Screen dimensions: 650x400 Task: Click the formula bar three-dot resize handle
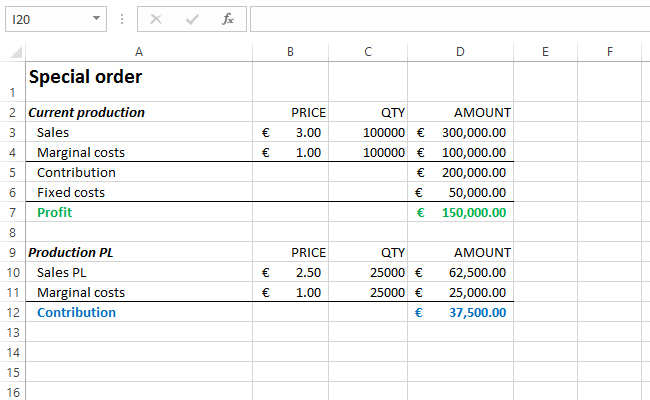(122, 19)
